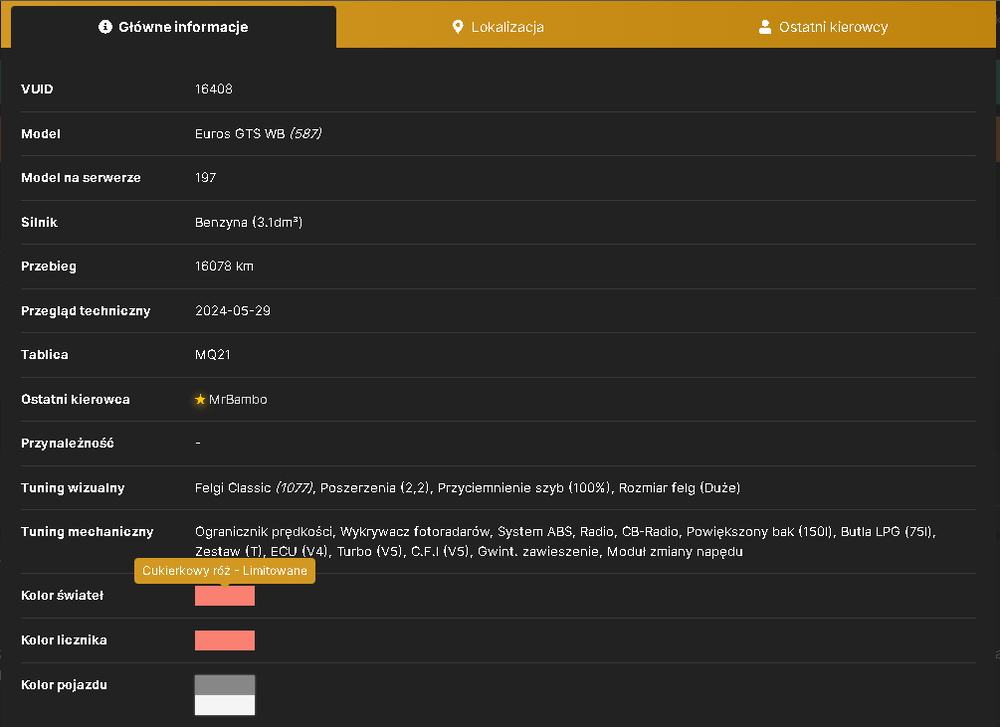This screenshot has width=1000, height=727.
Task: Select the model text Euros GTS WB
Action: click(x=240, y=133)
